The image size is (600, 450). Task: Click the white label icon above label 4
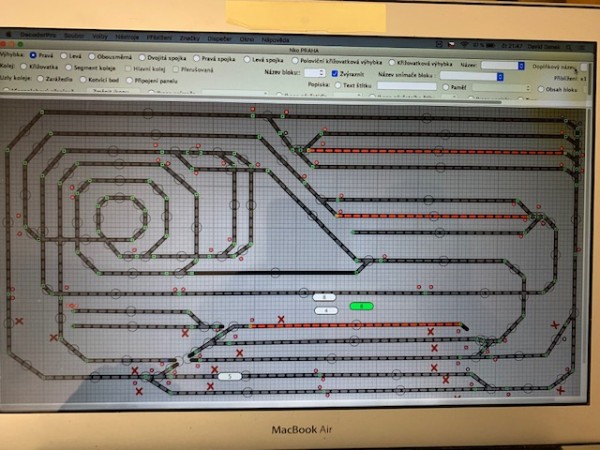[324, 297]
